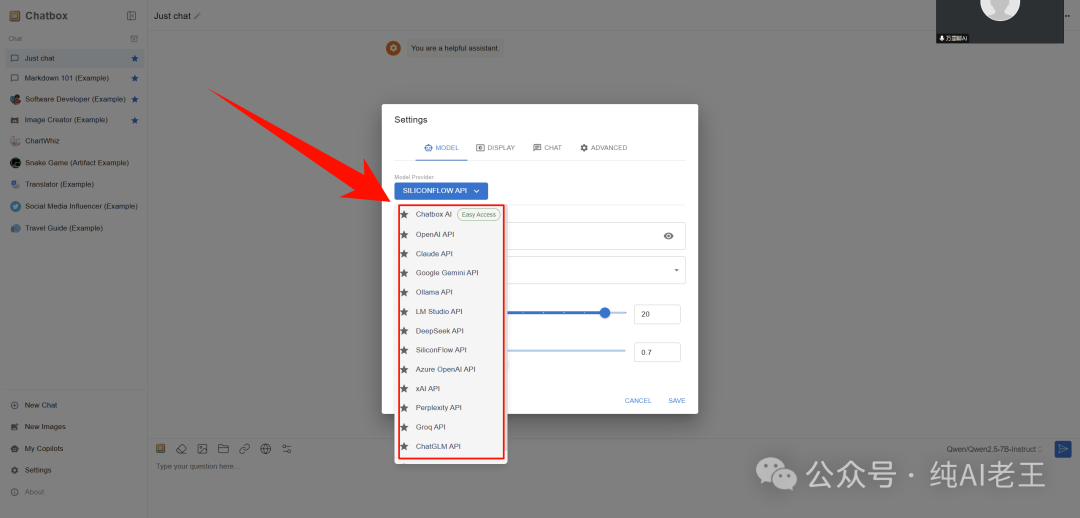Click the slider handle next to the 20 field
Viewport: 1080px width, 518px height.
pos(605,313)
